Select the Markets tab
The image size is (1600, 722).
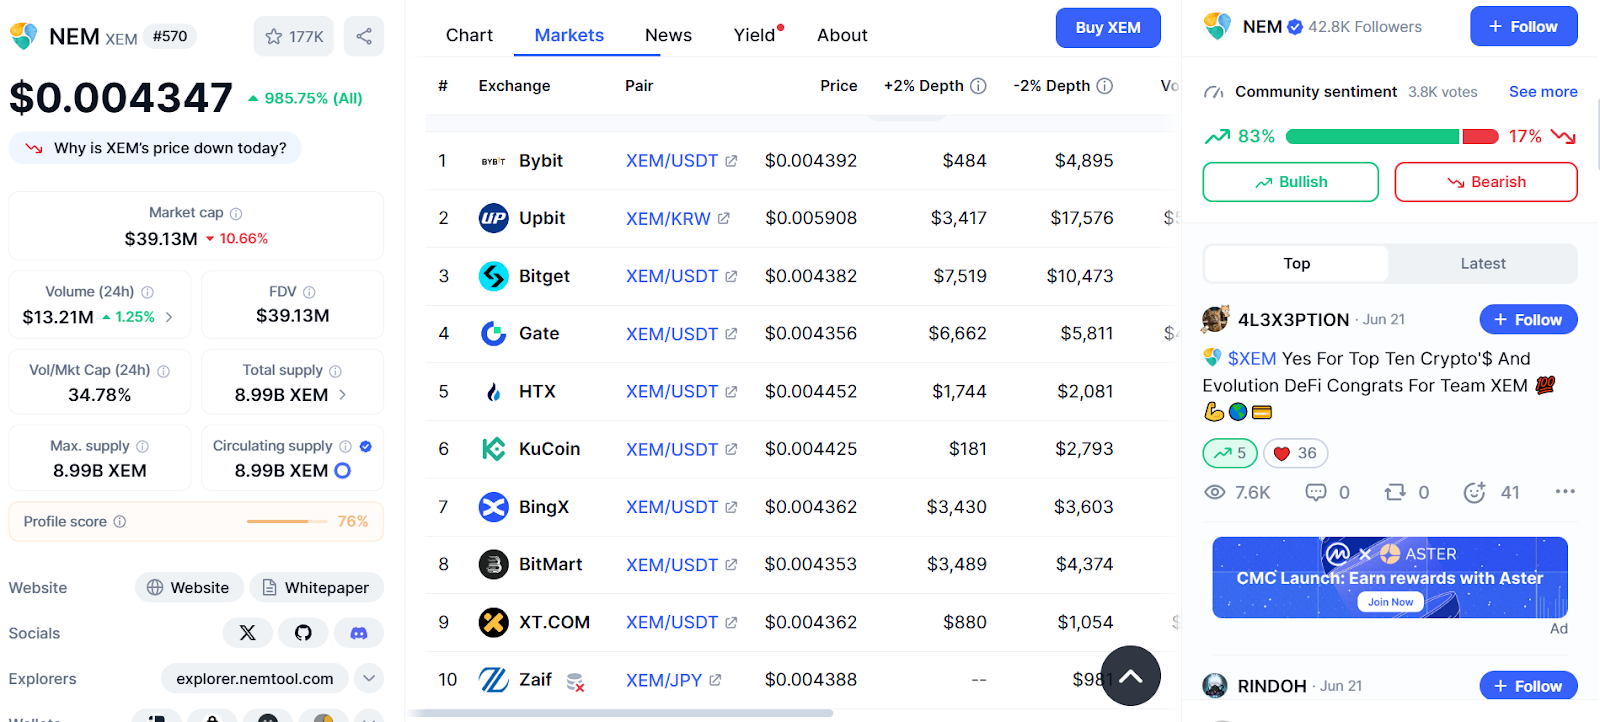coord(569,35)
